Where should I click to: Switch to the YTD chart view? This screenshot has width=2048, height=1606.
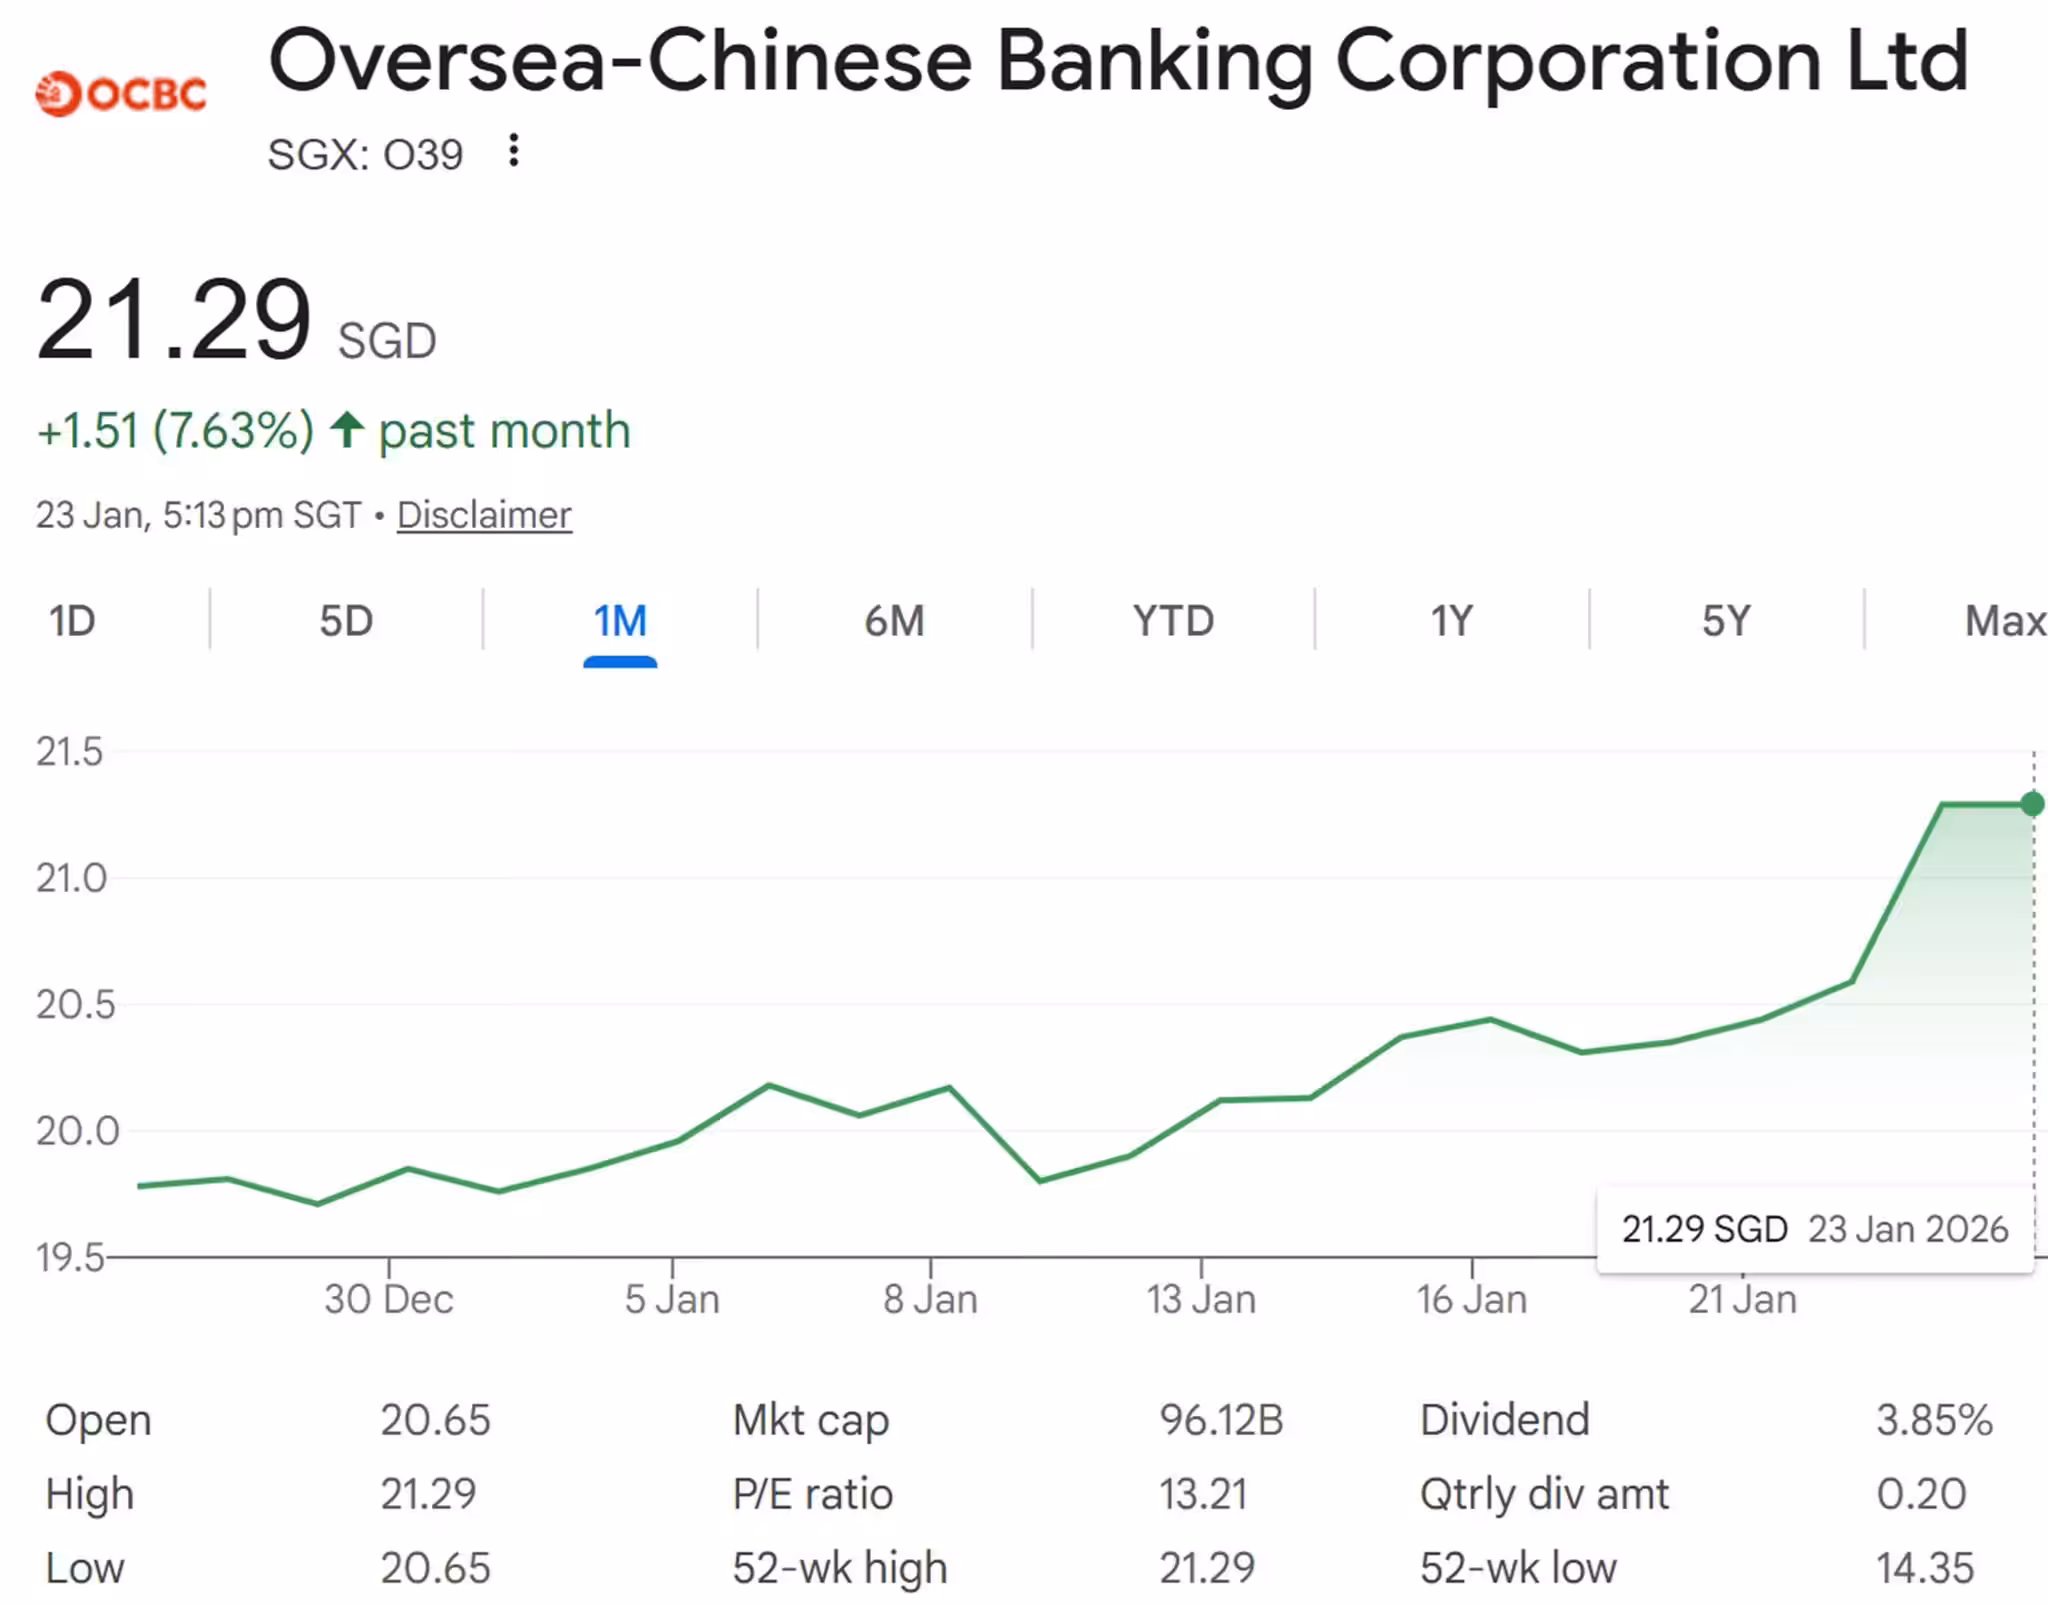1173,621
